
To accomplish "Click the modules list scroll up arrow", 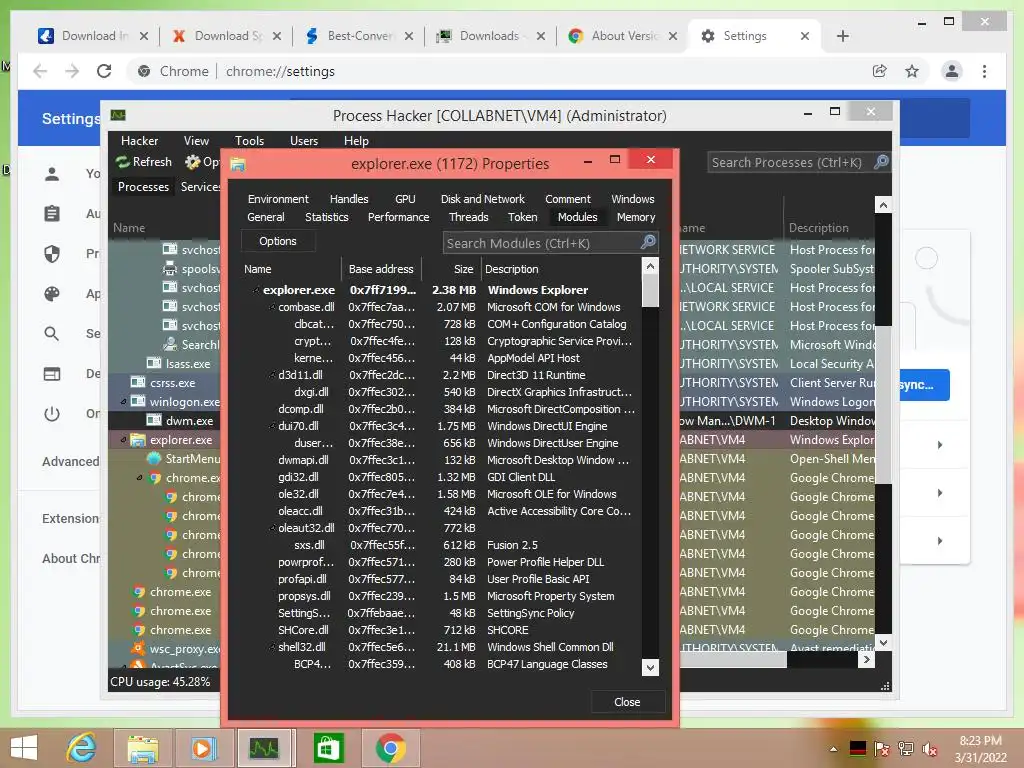I will pos(650,266).
